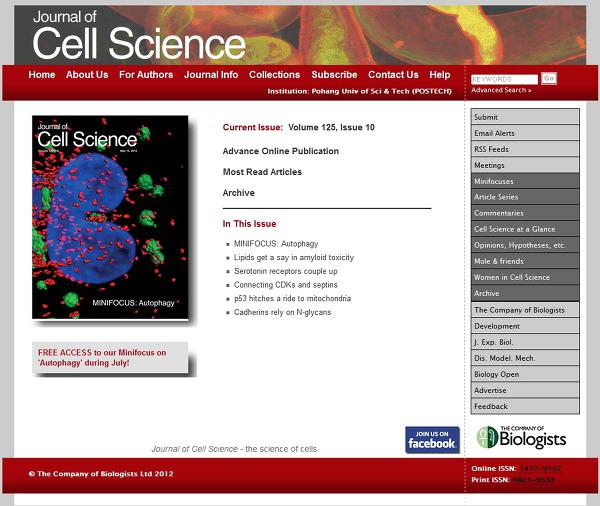
Task: Open The Company of Biologists sidebar button
Action: tap(525, 310)
